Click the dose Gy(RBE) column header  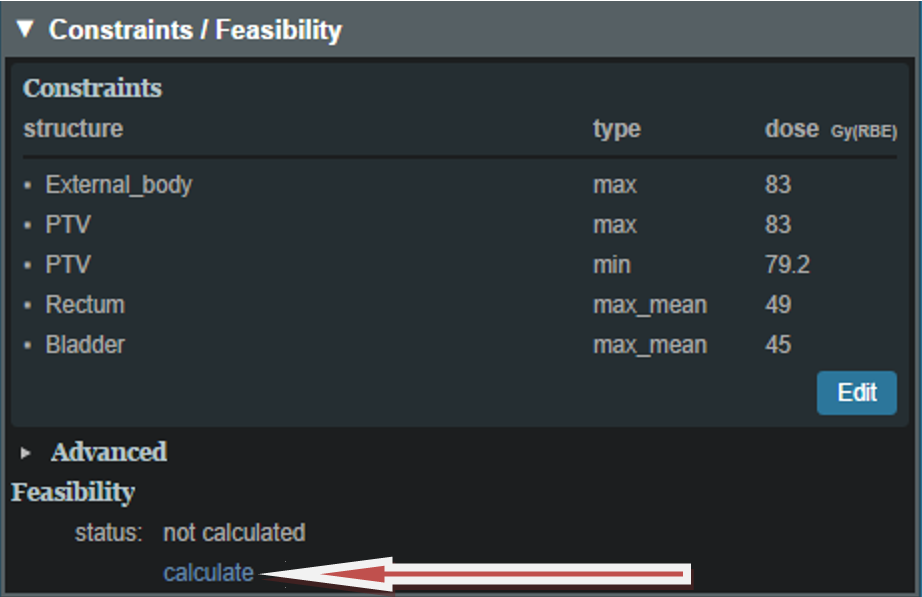click(x=830, y=130)
